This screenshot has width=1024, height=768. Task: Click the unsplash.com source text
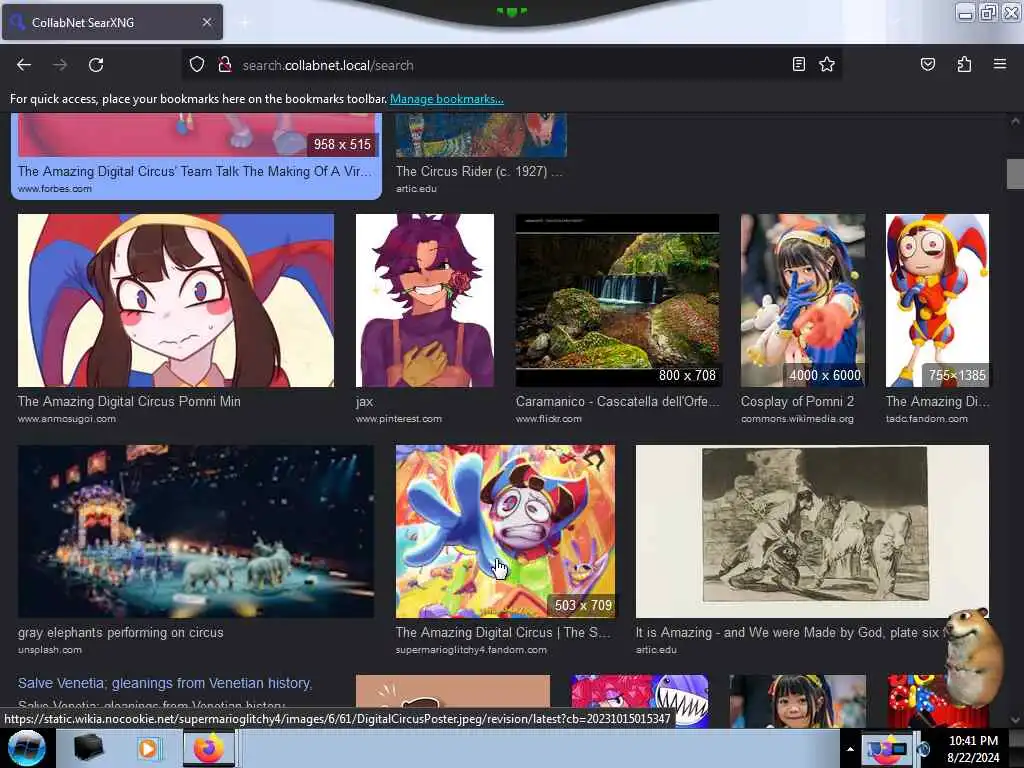50,650
